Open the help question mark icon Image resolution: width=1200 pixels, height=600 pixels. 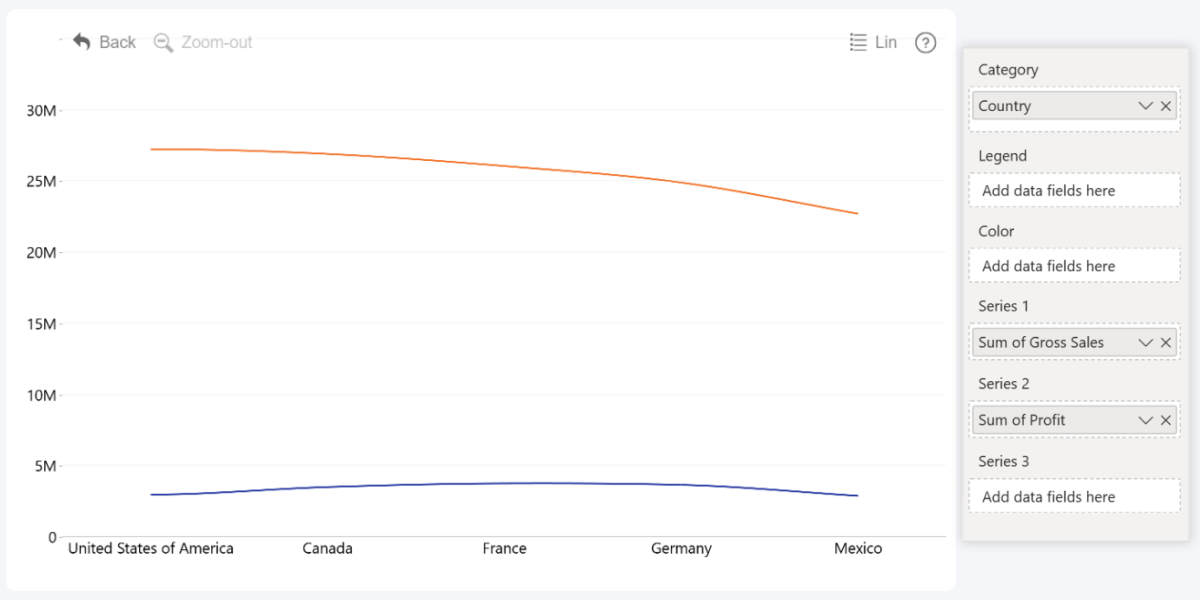(x=926, y=43)
